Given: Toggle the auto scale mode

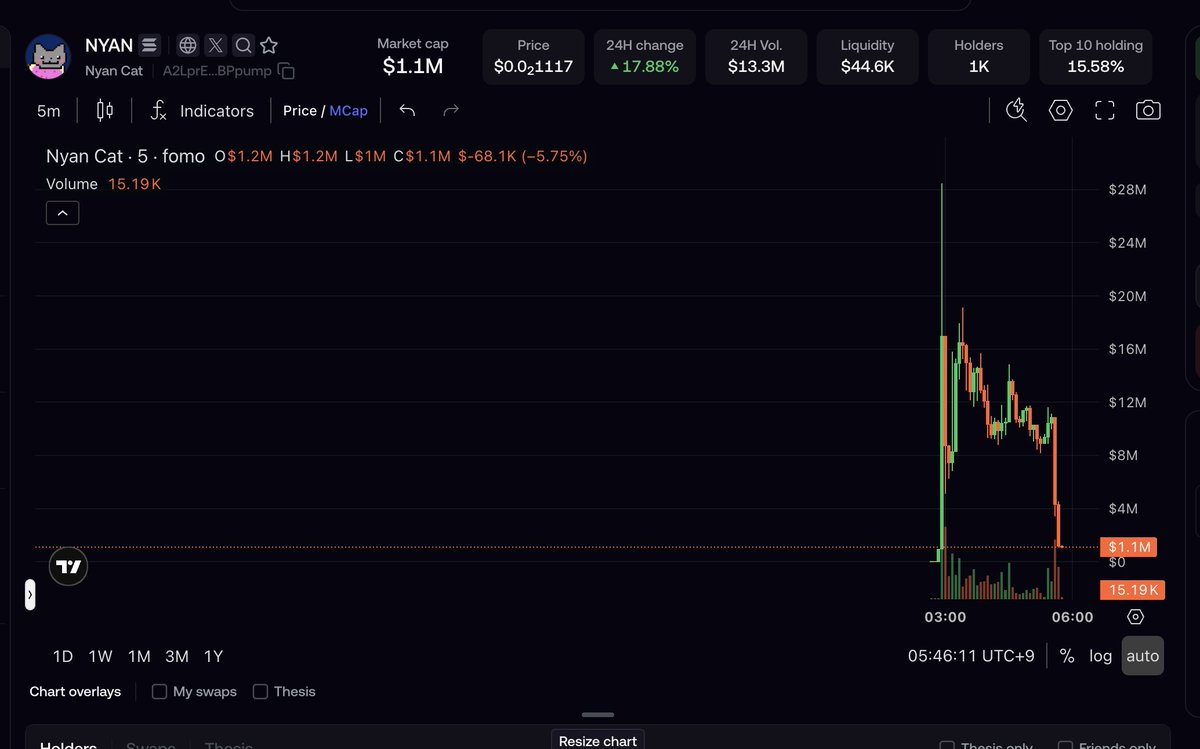Looking at the screenshot, I should [1143, 656].
